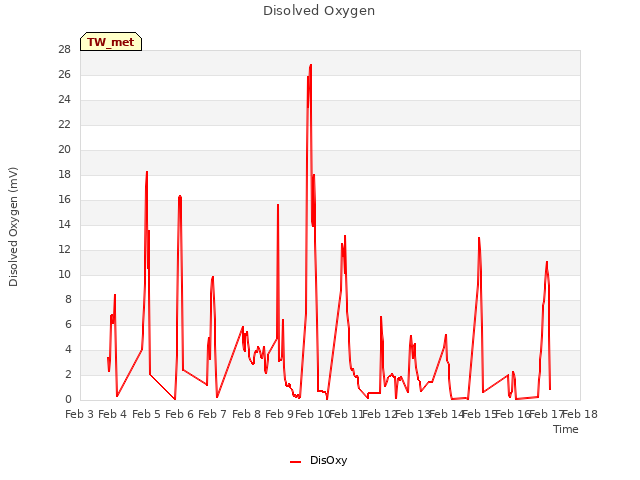Click the Feb 7 x-axis tick label
Viewport: 640px width, 480px height.
pos(212,414)
